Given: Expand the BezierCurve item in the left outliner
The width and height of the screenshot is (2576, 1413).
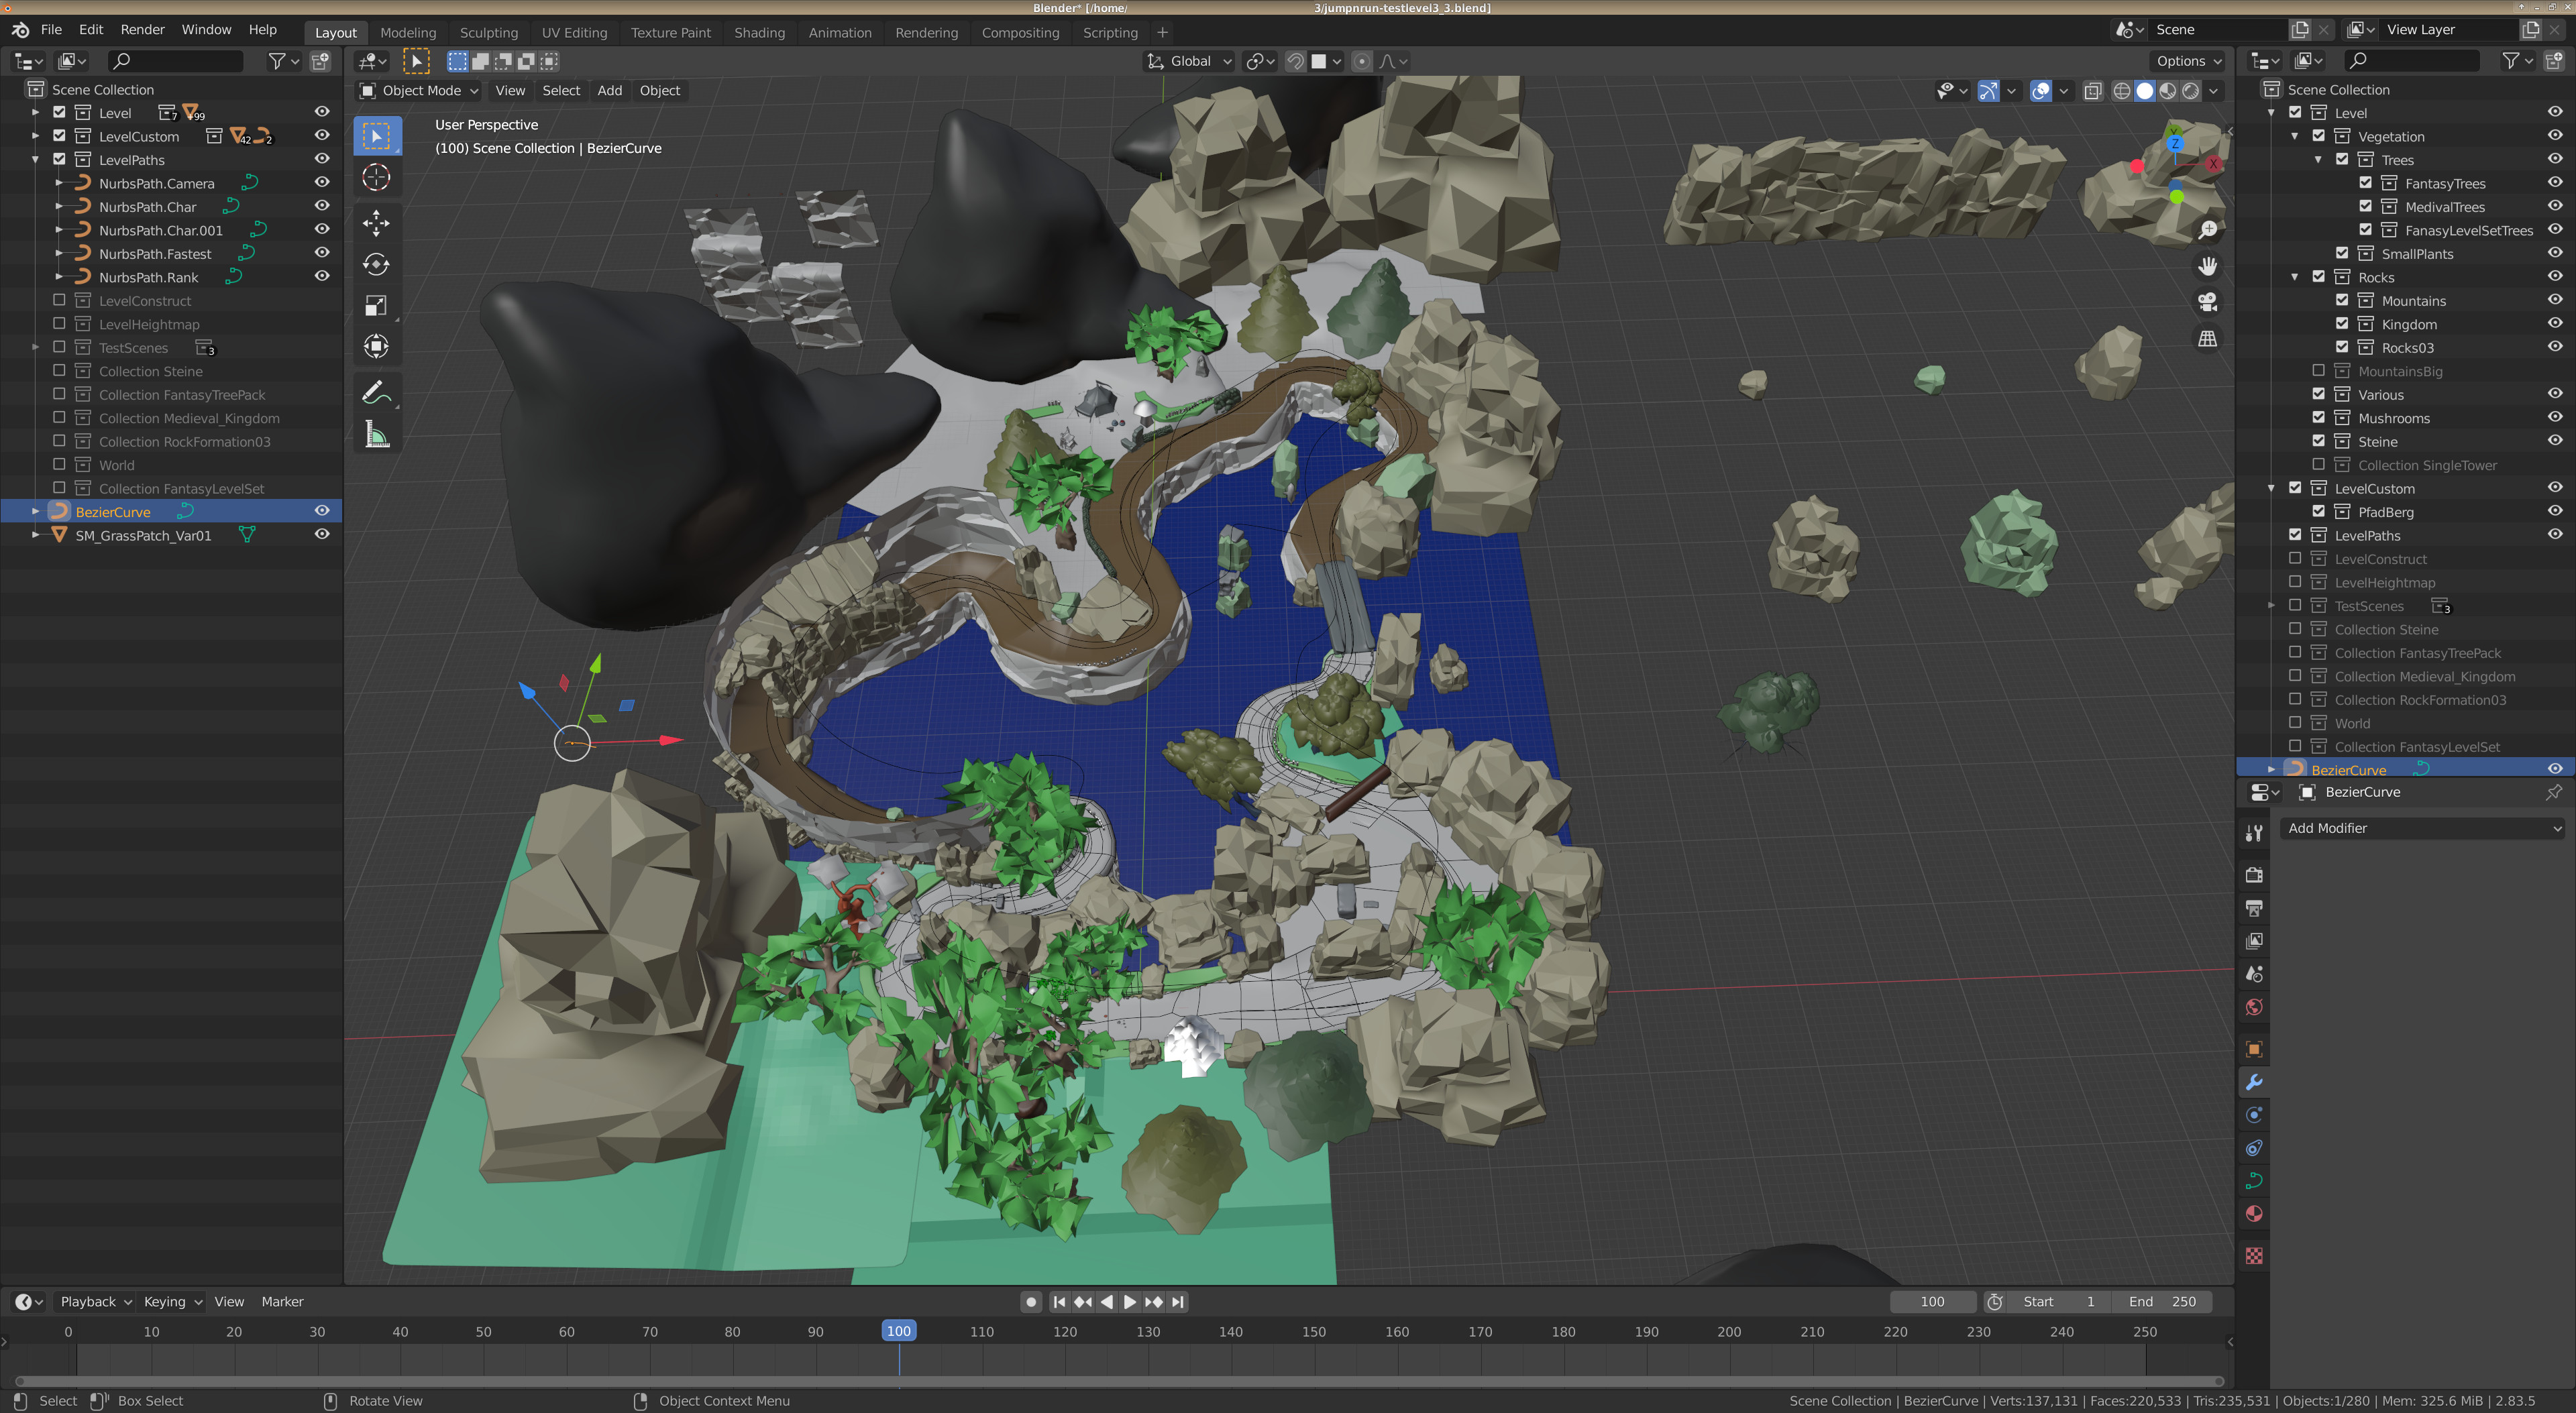Looking at the screenshot, I should (36, 512).
